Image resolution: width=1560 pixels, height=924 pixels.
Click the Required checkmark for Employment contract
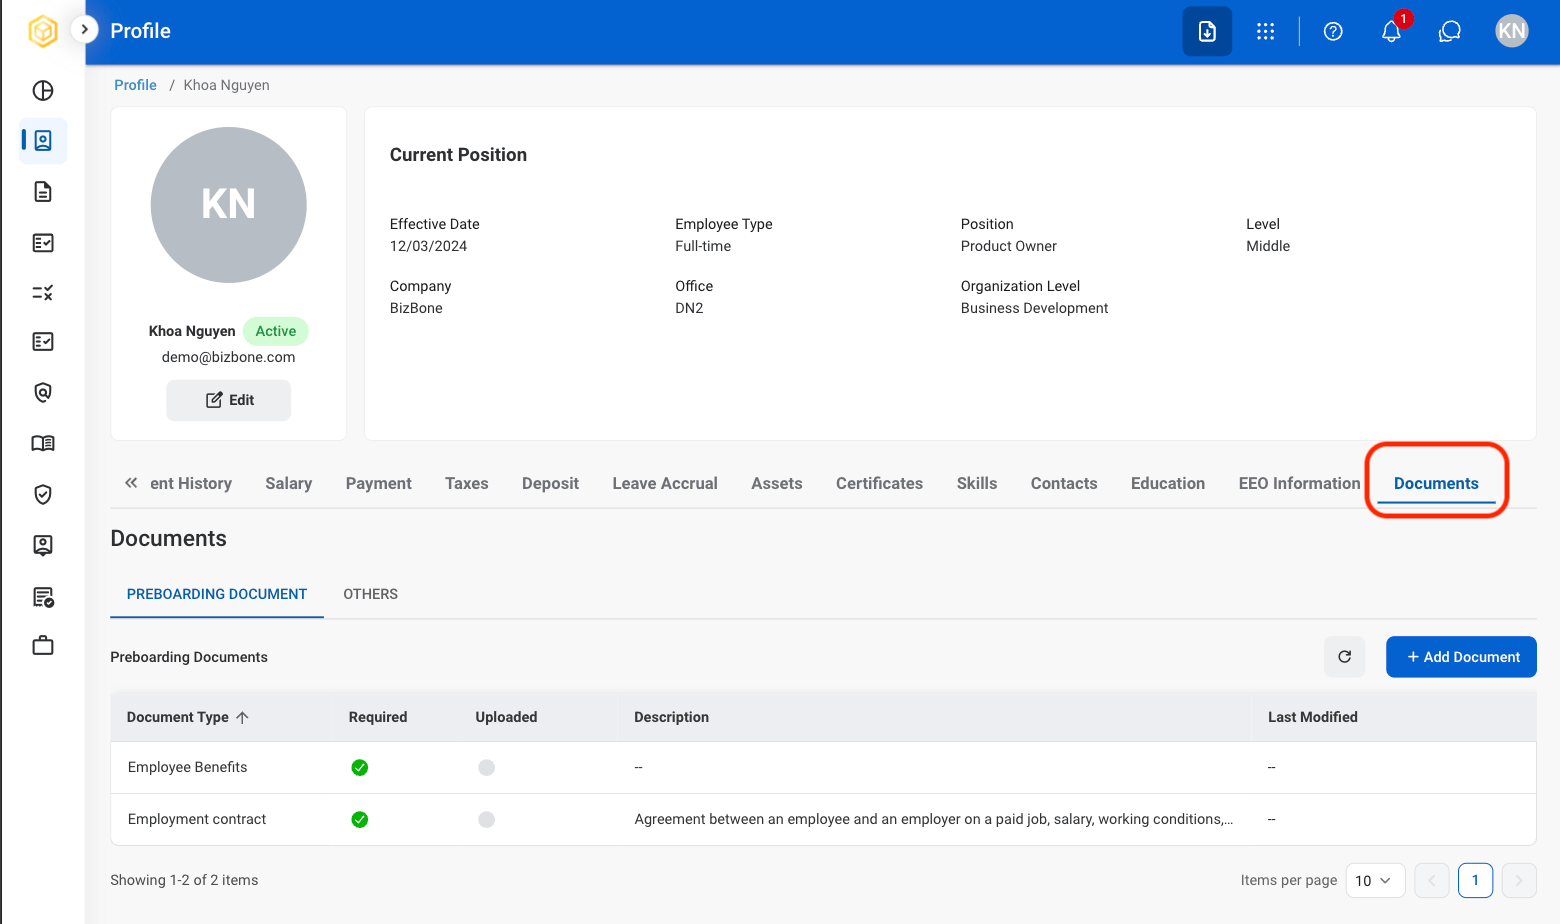[x=360, y=820]
